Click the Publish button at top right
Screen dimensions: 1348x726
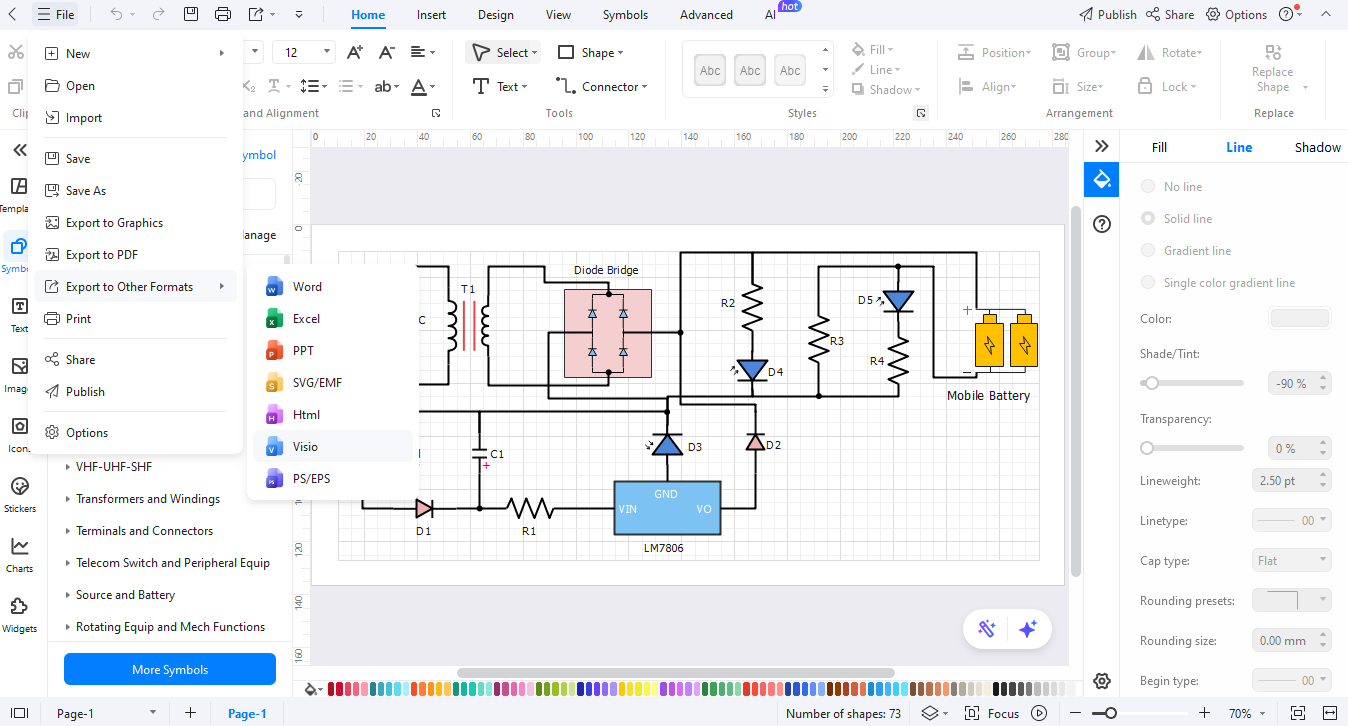click(x=1108, y=14)
